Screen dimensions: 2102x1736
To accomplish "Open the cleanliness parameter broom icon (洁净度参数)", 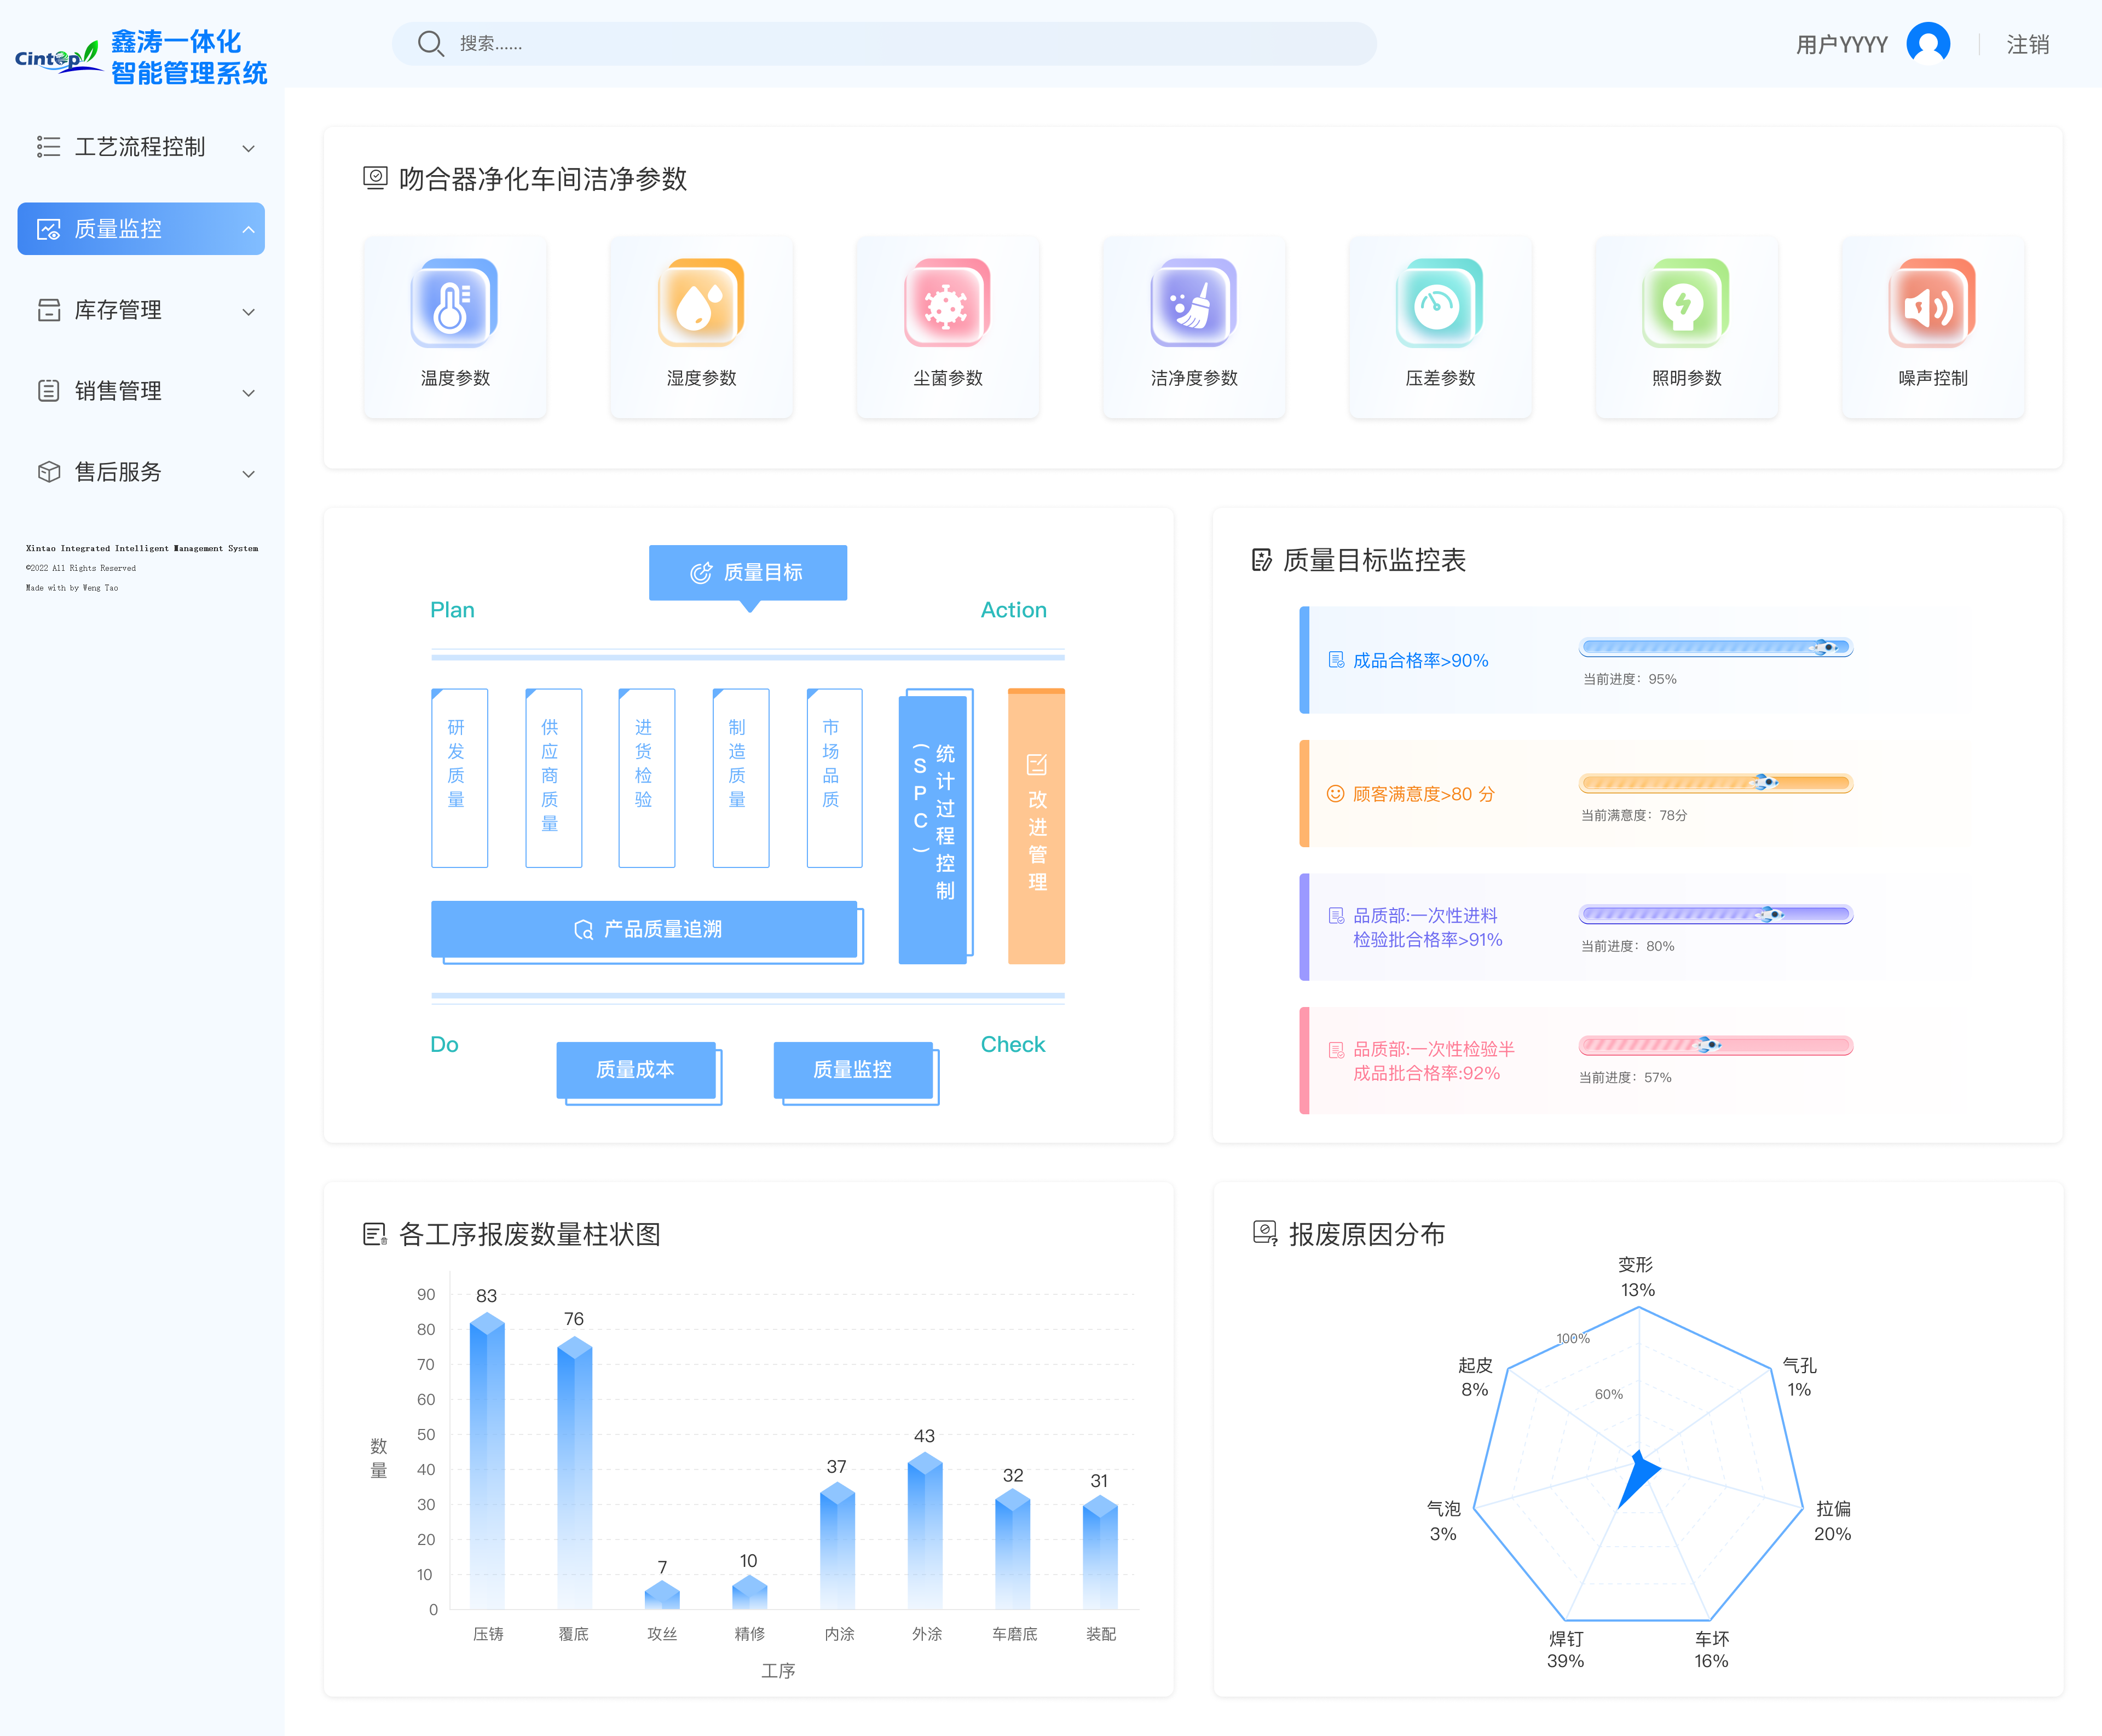I will point(1193,303).
